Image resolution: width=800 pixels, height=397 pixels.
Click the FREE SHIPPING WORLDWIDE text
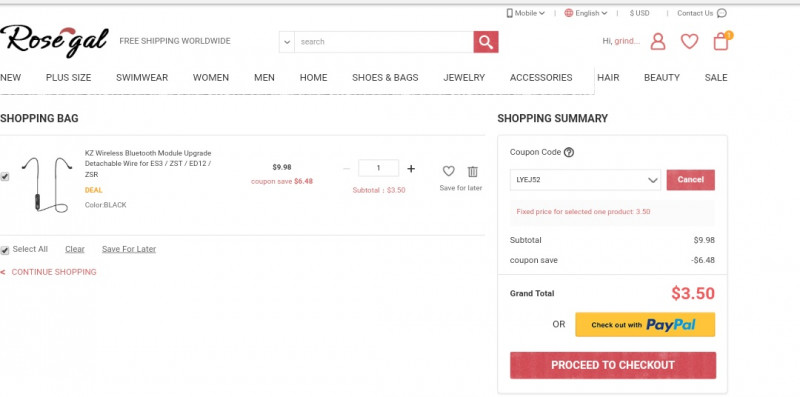pos(175,41)
